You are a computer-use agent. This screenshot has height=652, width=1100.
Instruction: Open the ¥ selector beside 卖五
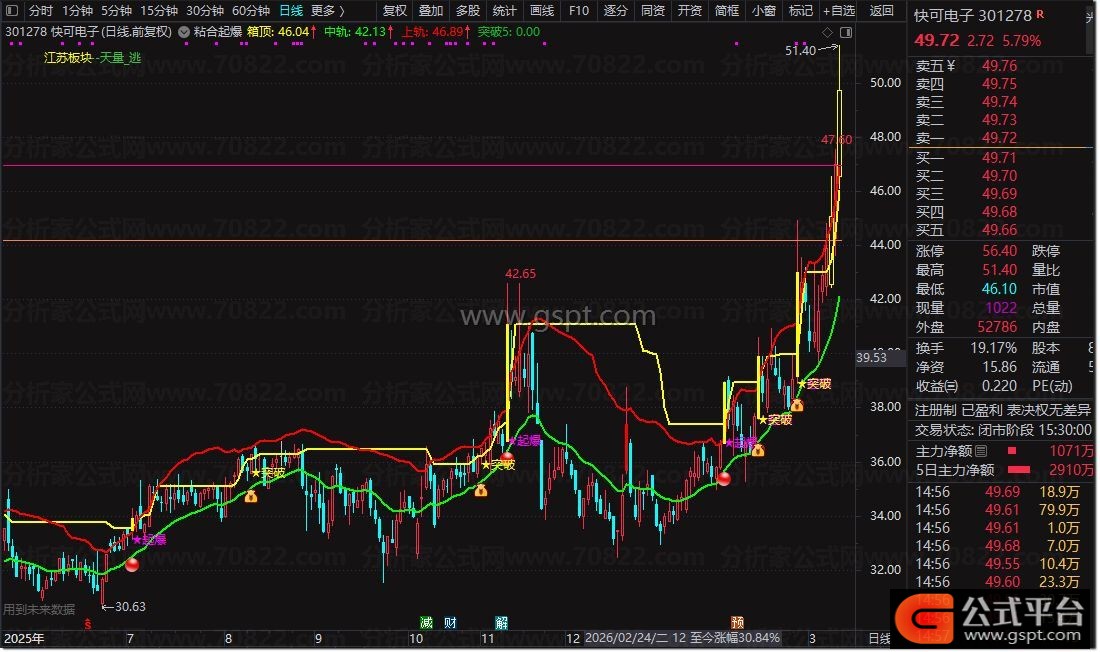click(x=952, y=66)
